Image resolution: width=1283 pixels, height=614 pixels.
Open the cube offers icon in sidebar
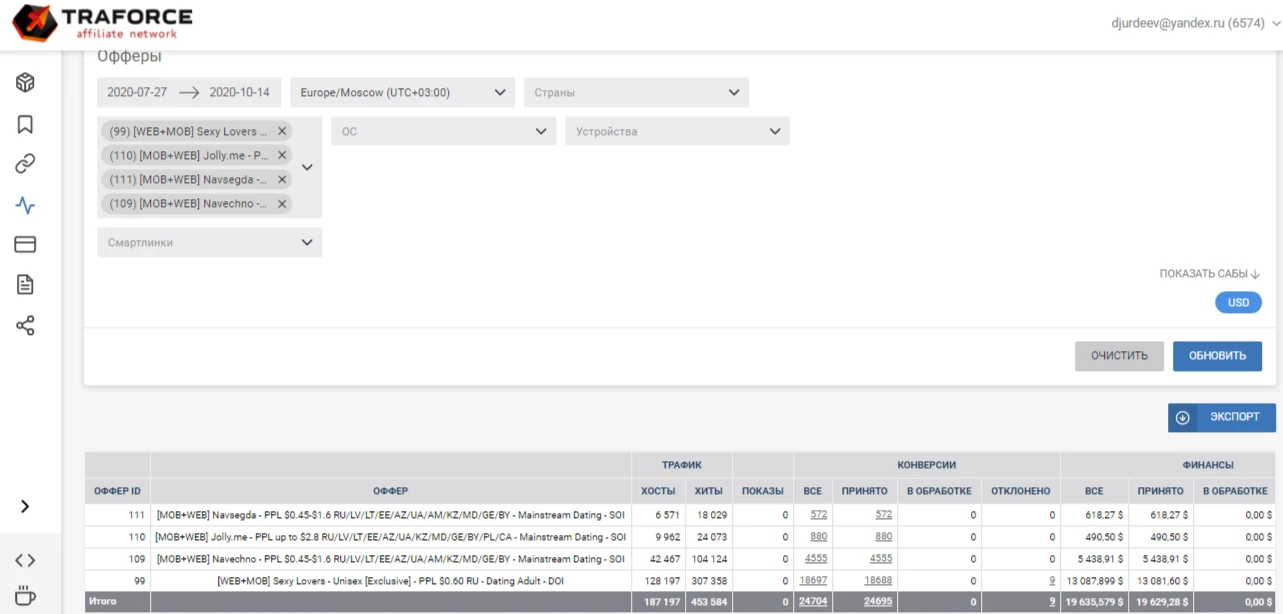pos(25,83)
